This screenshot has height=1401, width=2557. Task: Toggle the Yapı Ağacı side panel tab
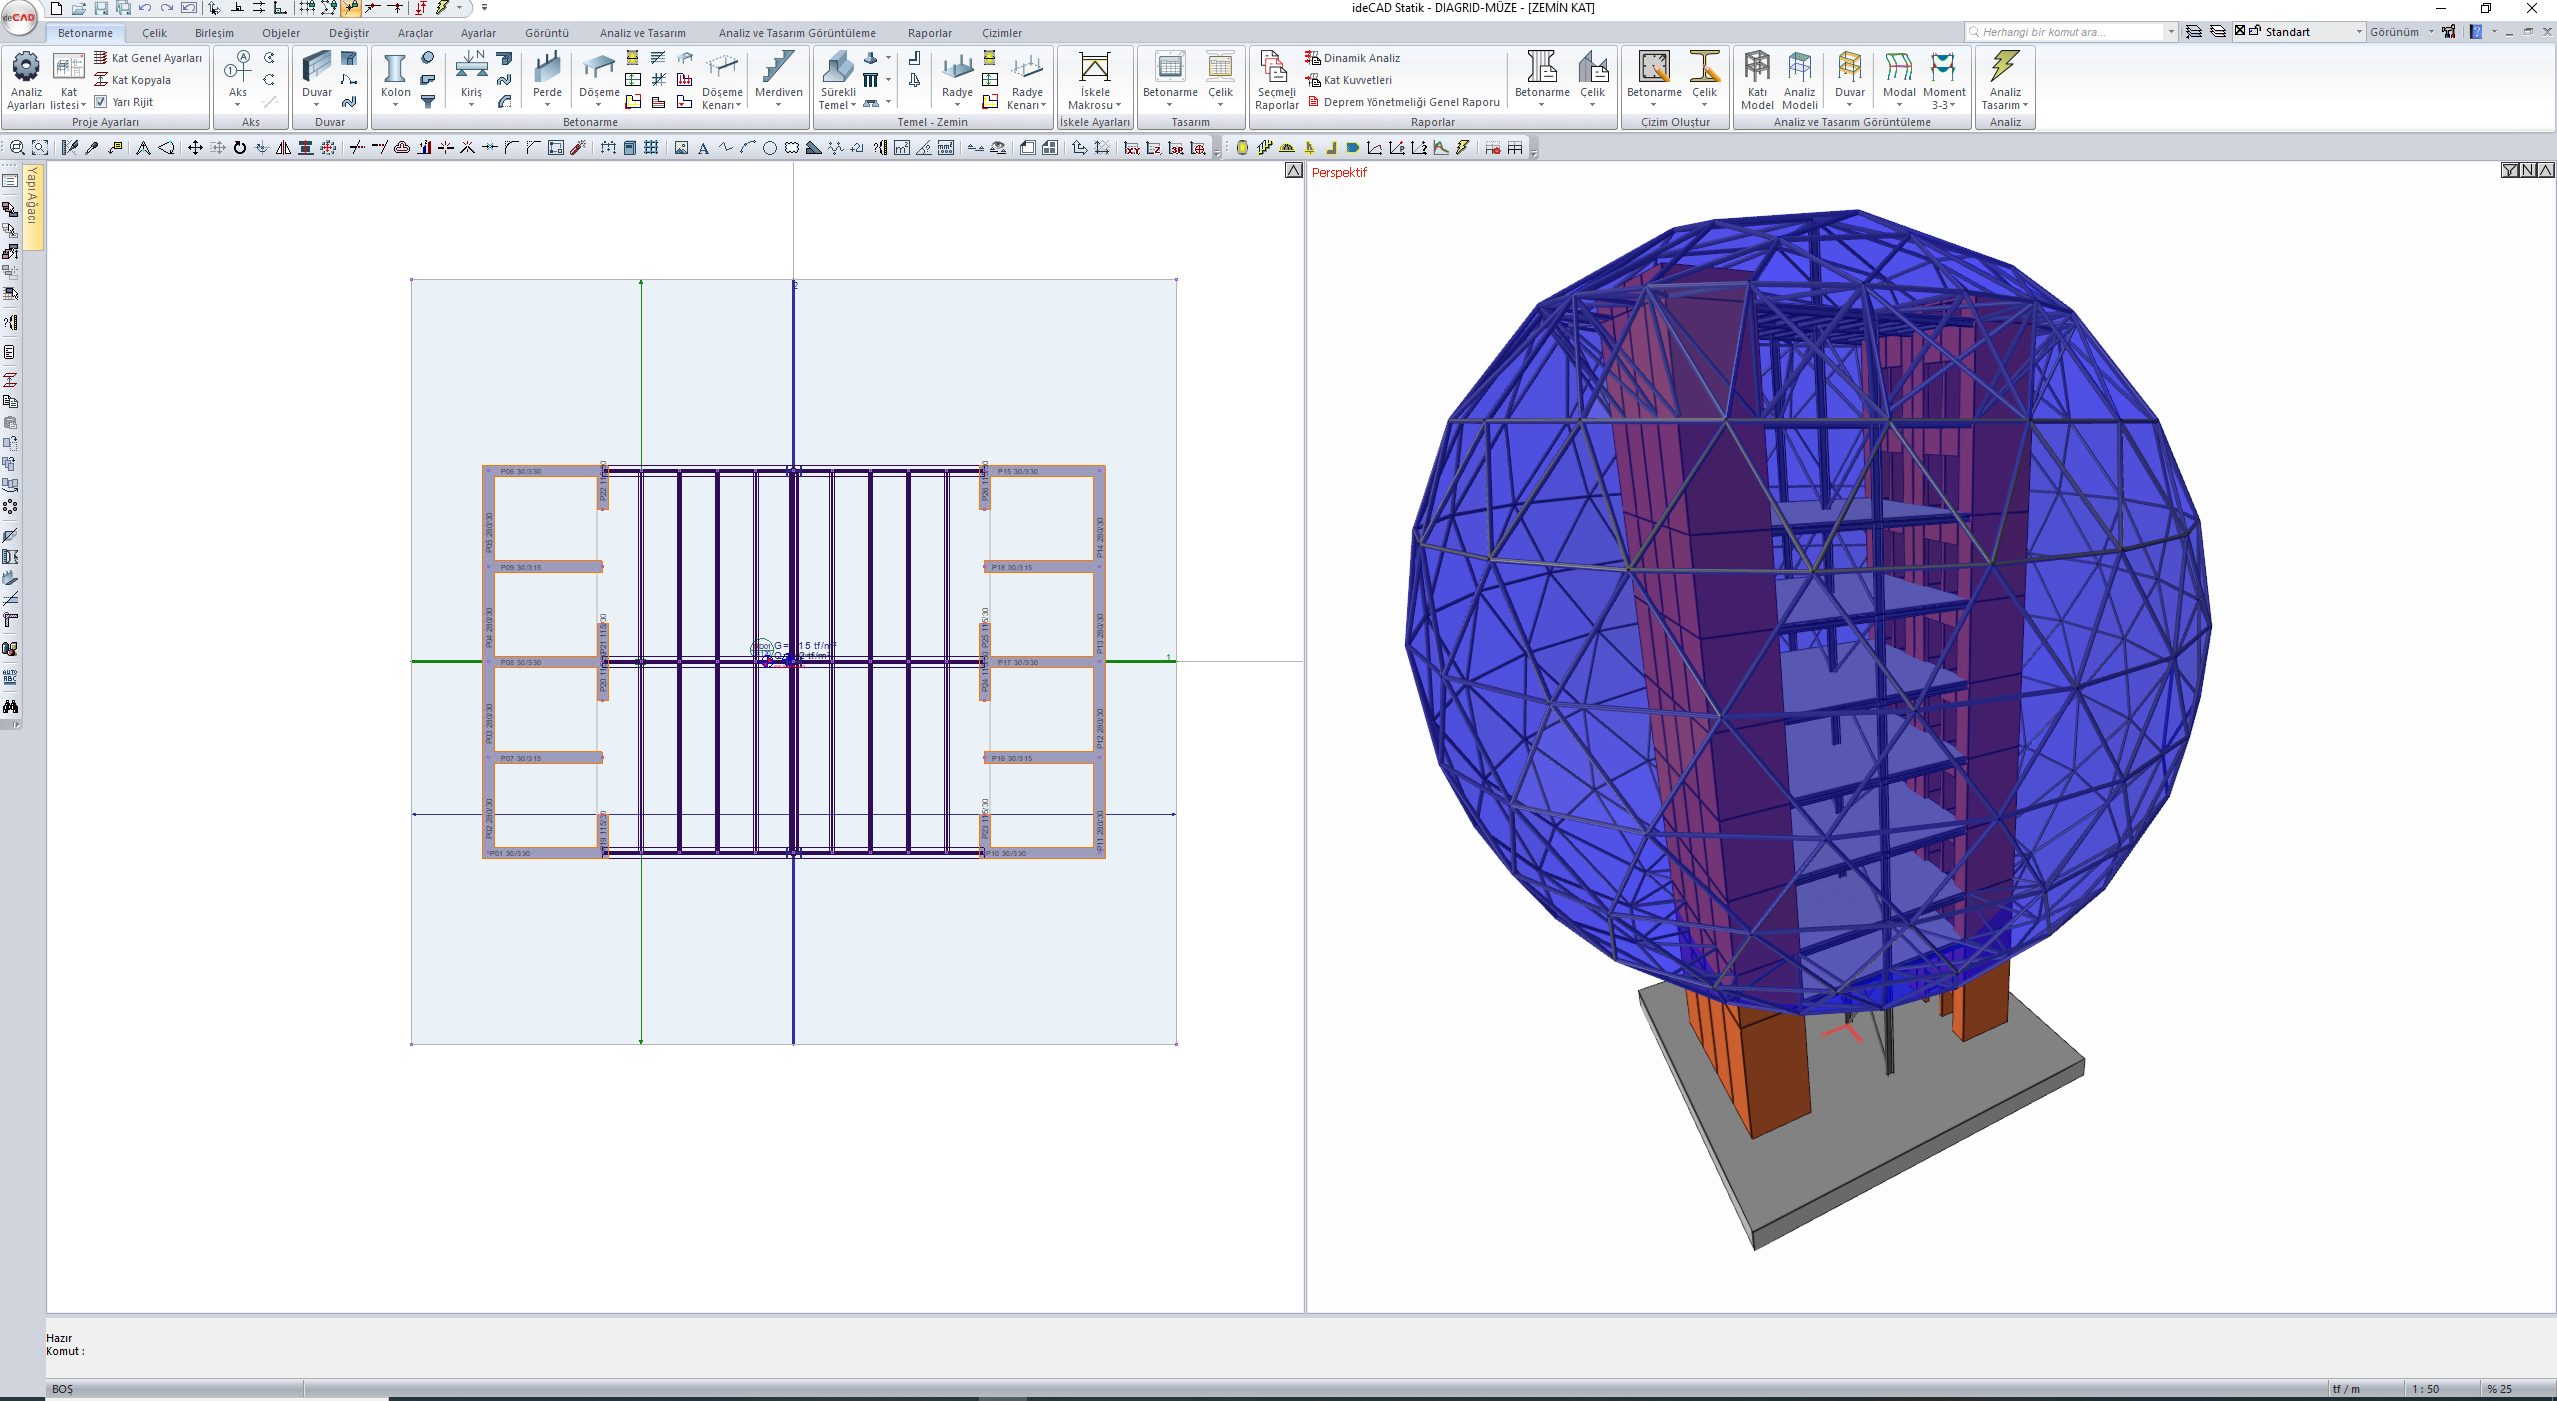pyautogui.click(x=33, y=194)
